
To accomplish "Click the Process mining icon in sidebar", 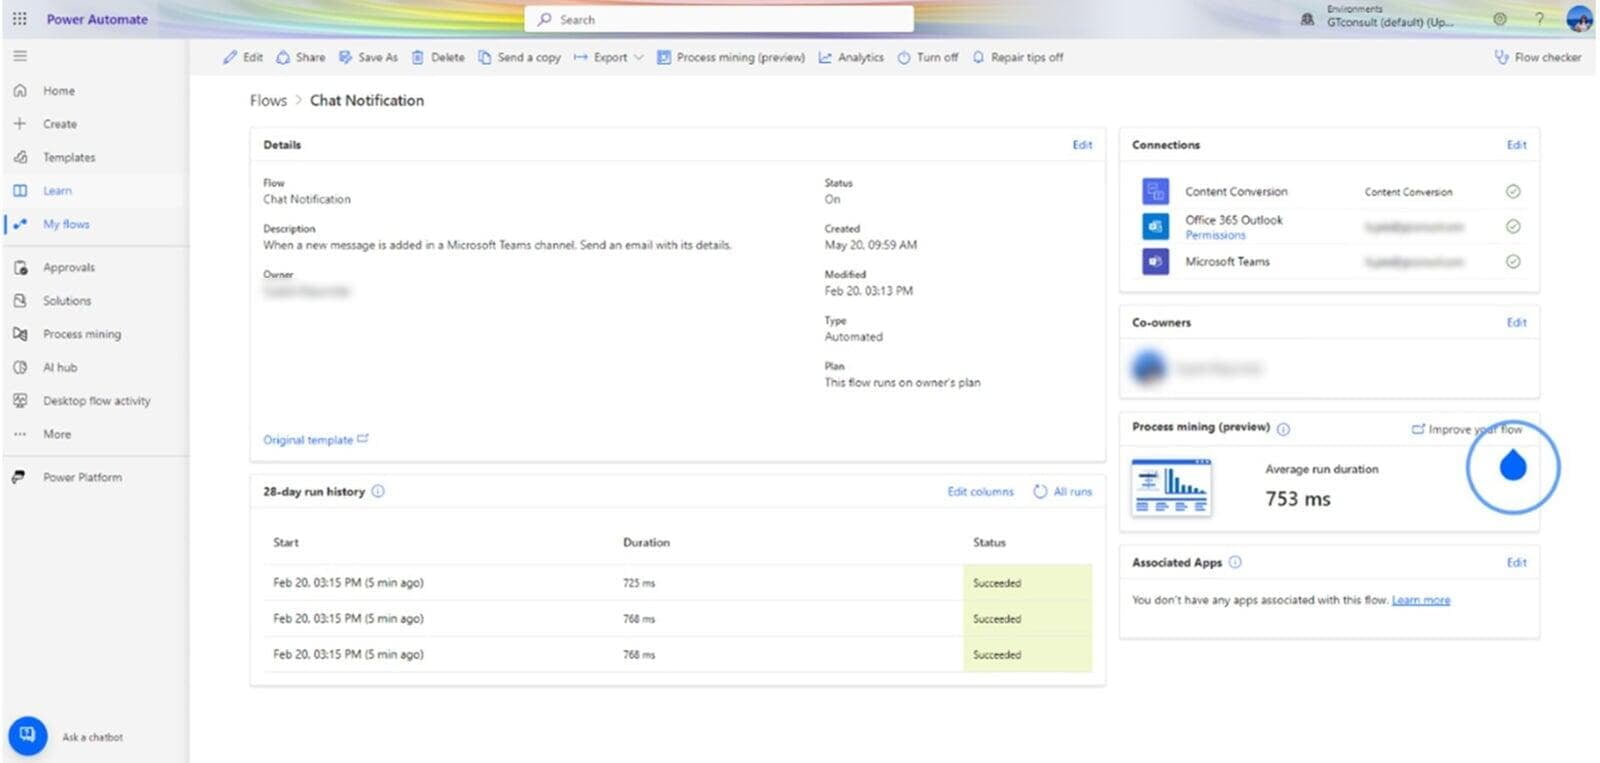I will click(20, 334).
